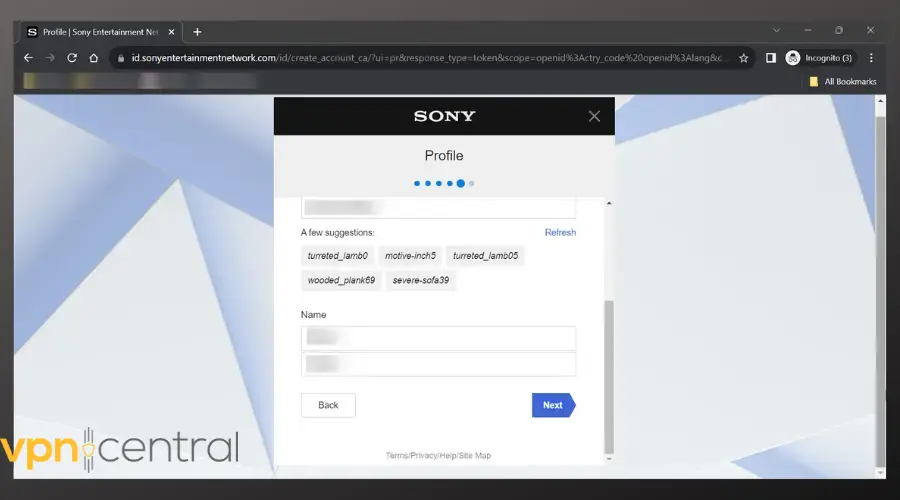Viewport: 900px width, 500px height.
Task: Open the side panel icon
Action: [771, 58]
